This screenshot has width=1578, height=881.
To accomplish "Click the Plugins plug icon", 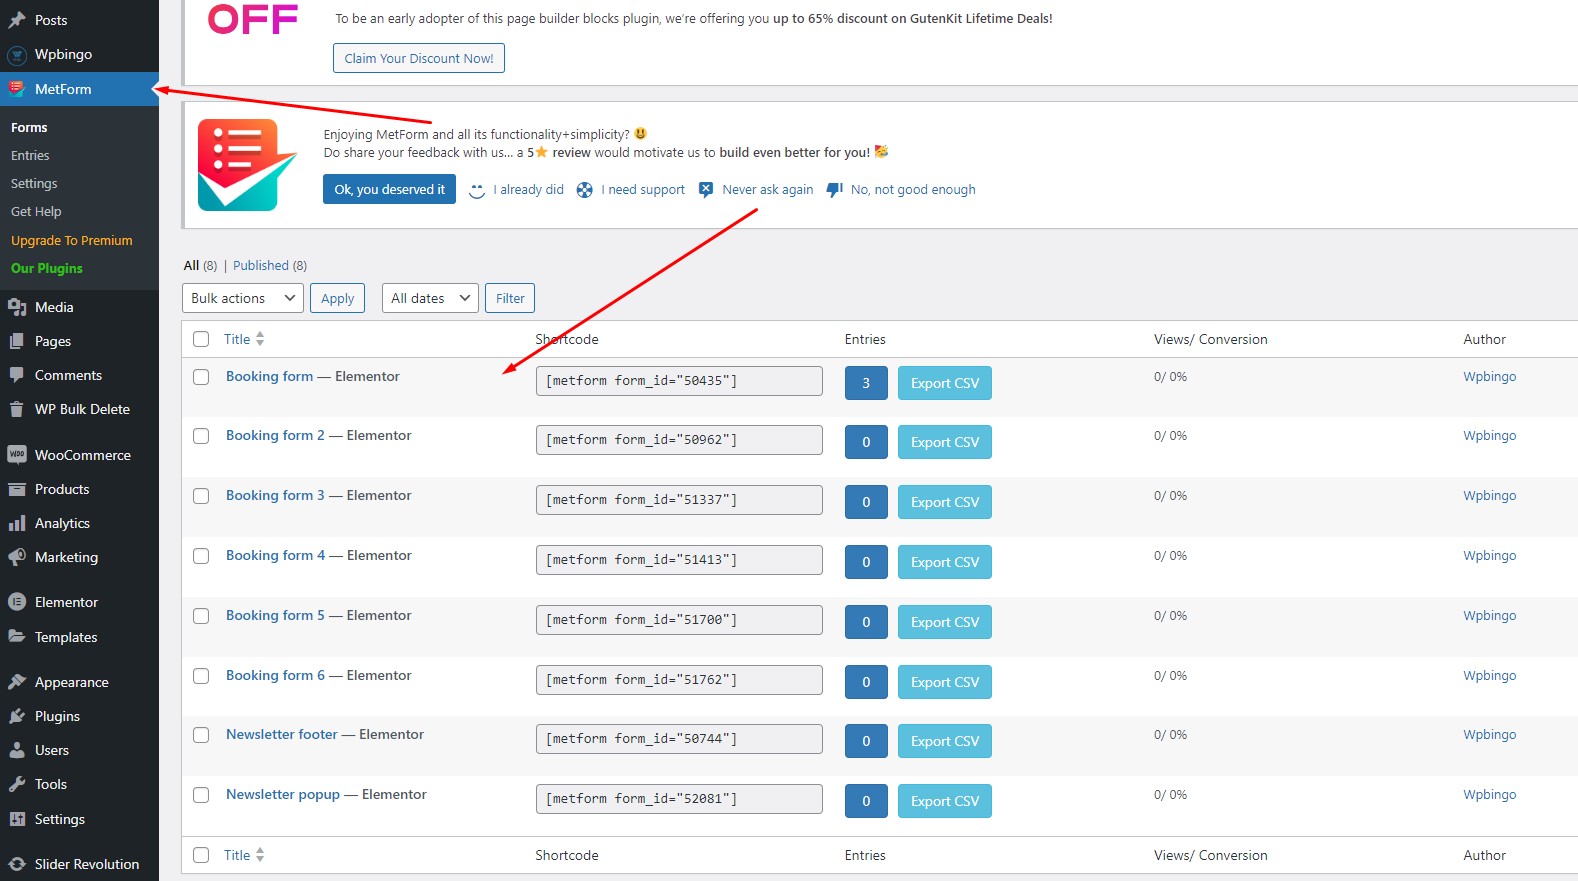I will point(17,716).
